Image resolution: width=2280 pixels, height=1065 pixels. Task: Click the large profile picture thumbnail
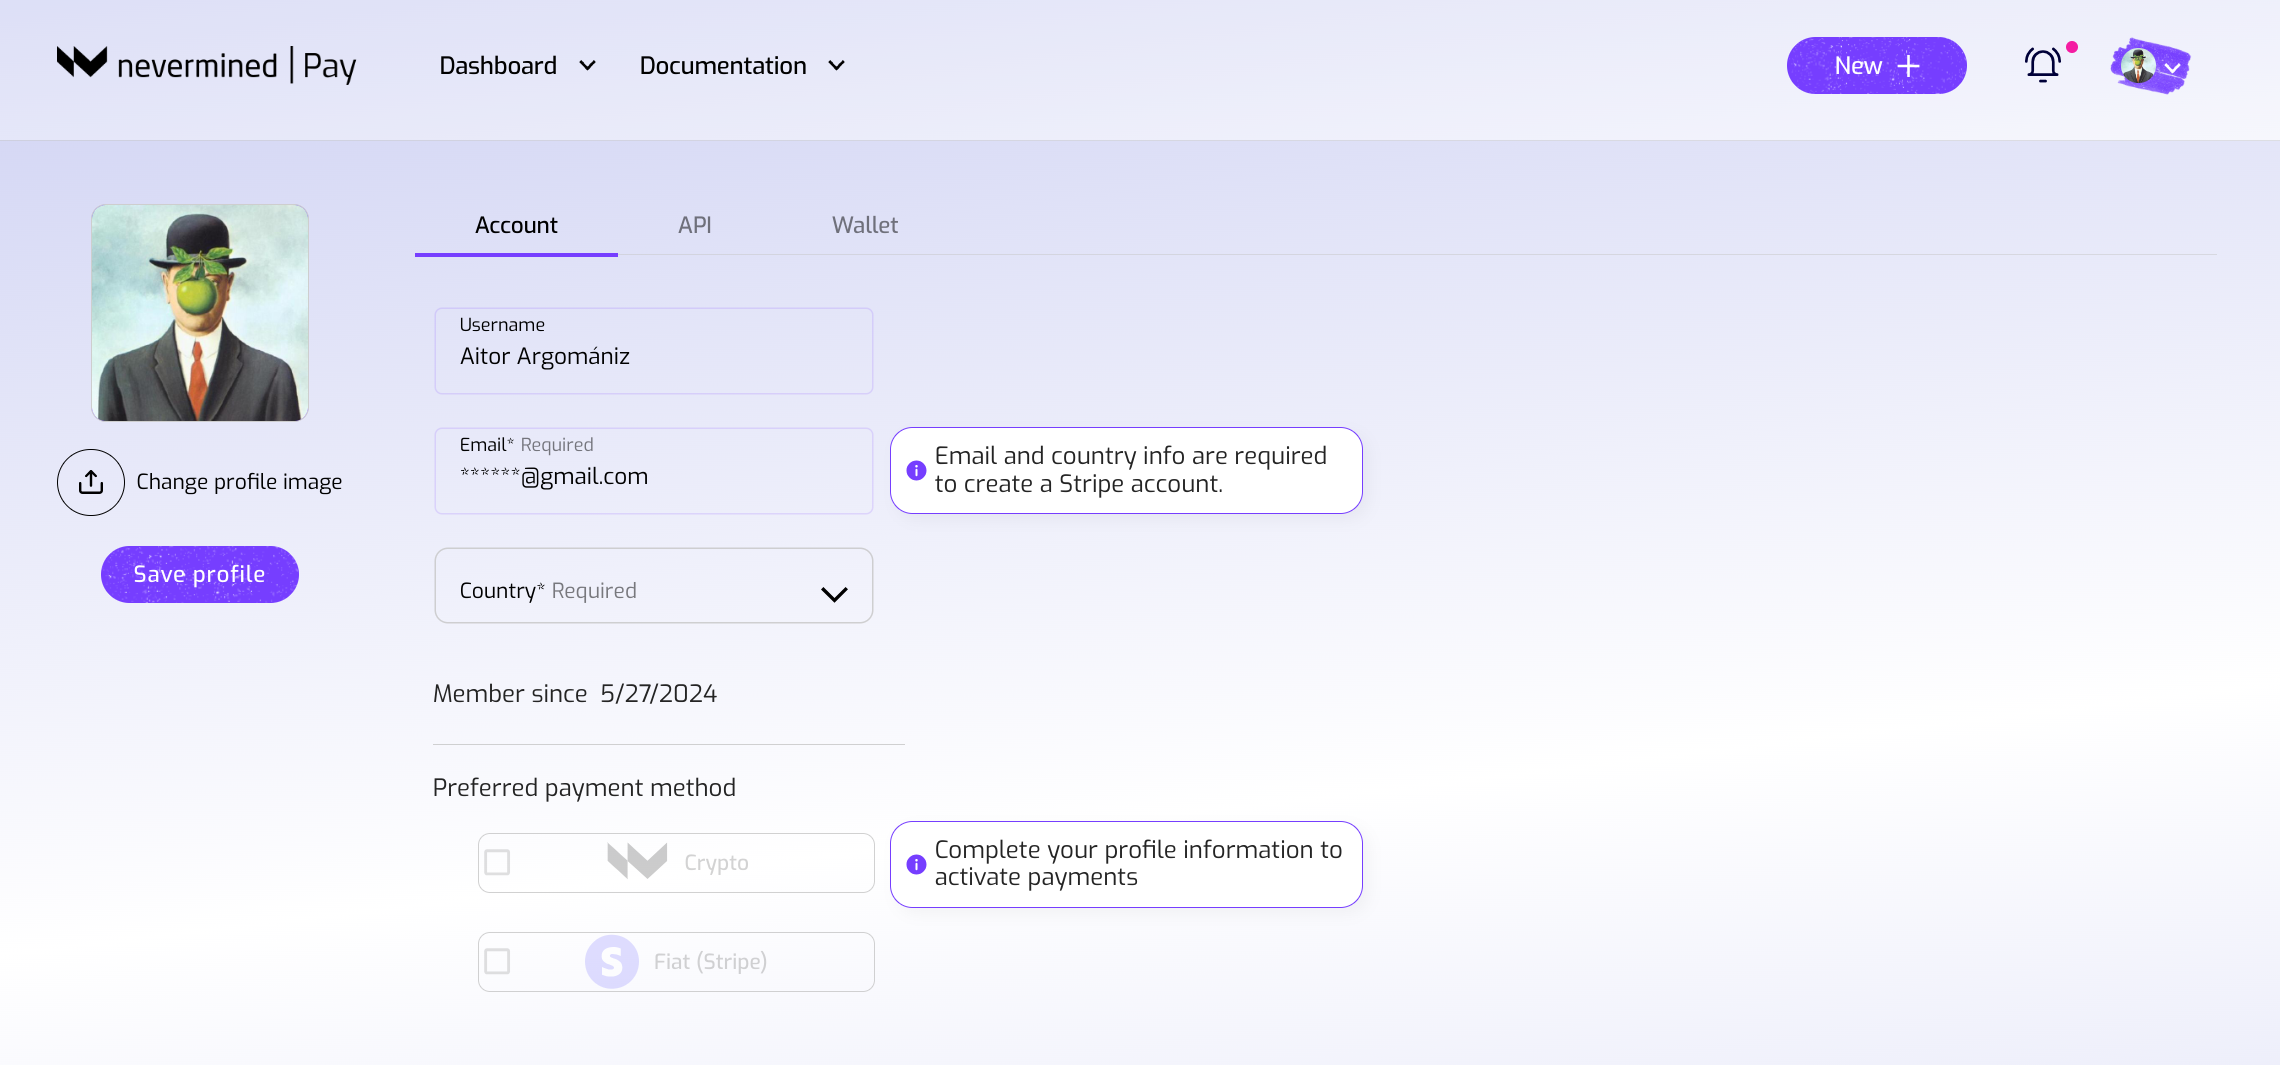click(x=200, y=313)
